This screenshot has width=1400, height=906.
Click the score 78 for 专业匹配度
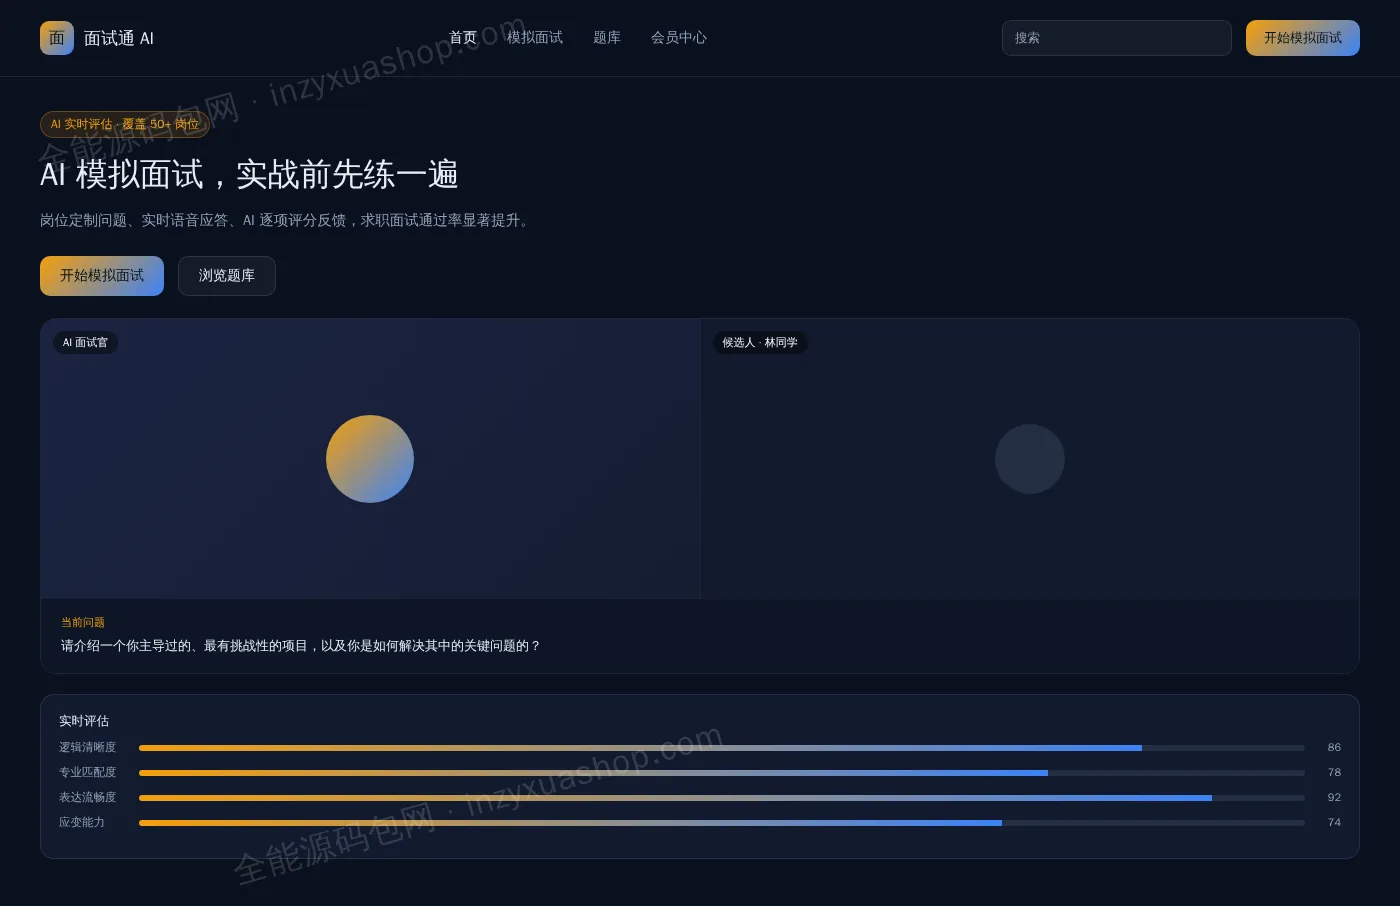[1334, 773]
